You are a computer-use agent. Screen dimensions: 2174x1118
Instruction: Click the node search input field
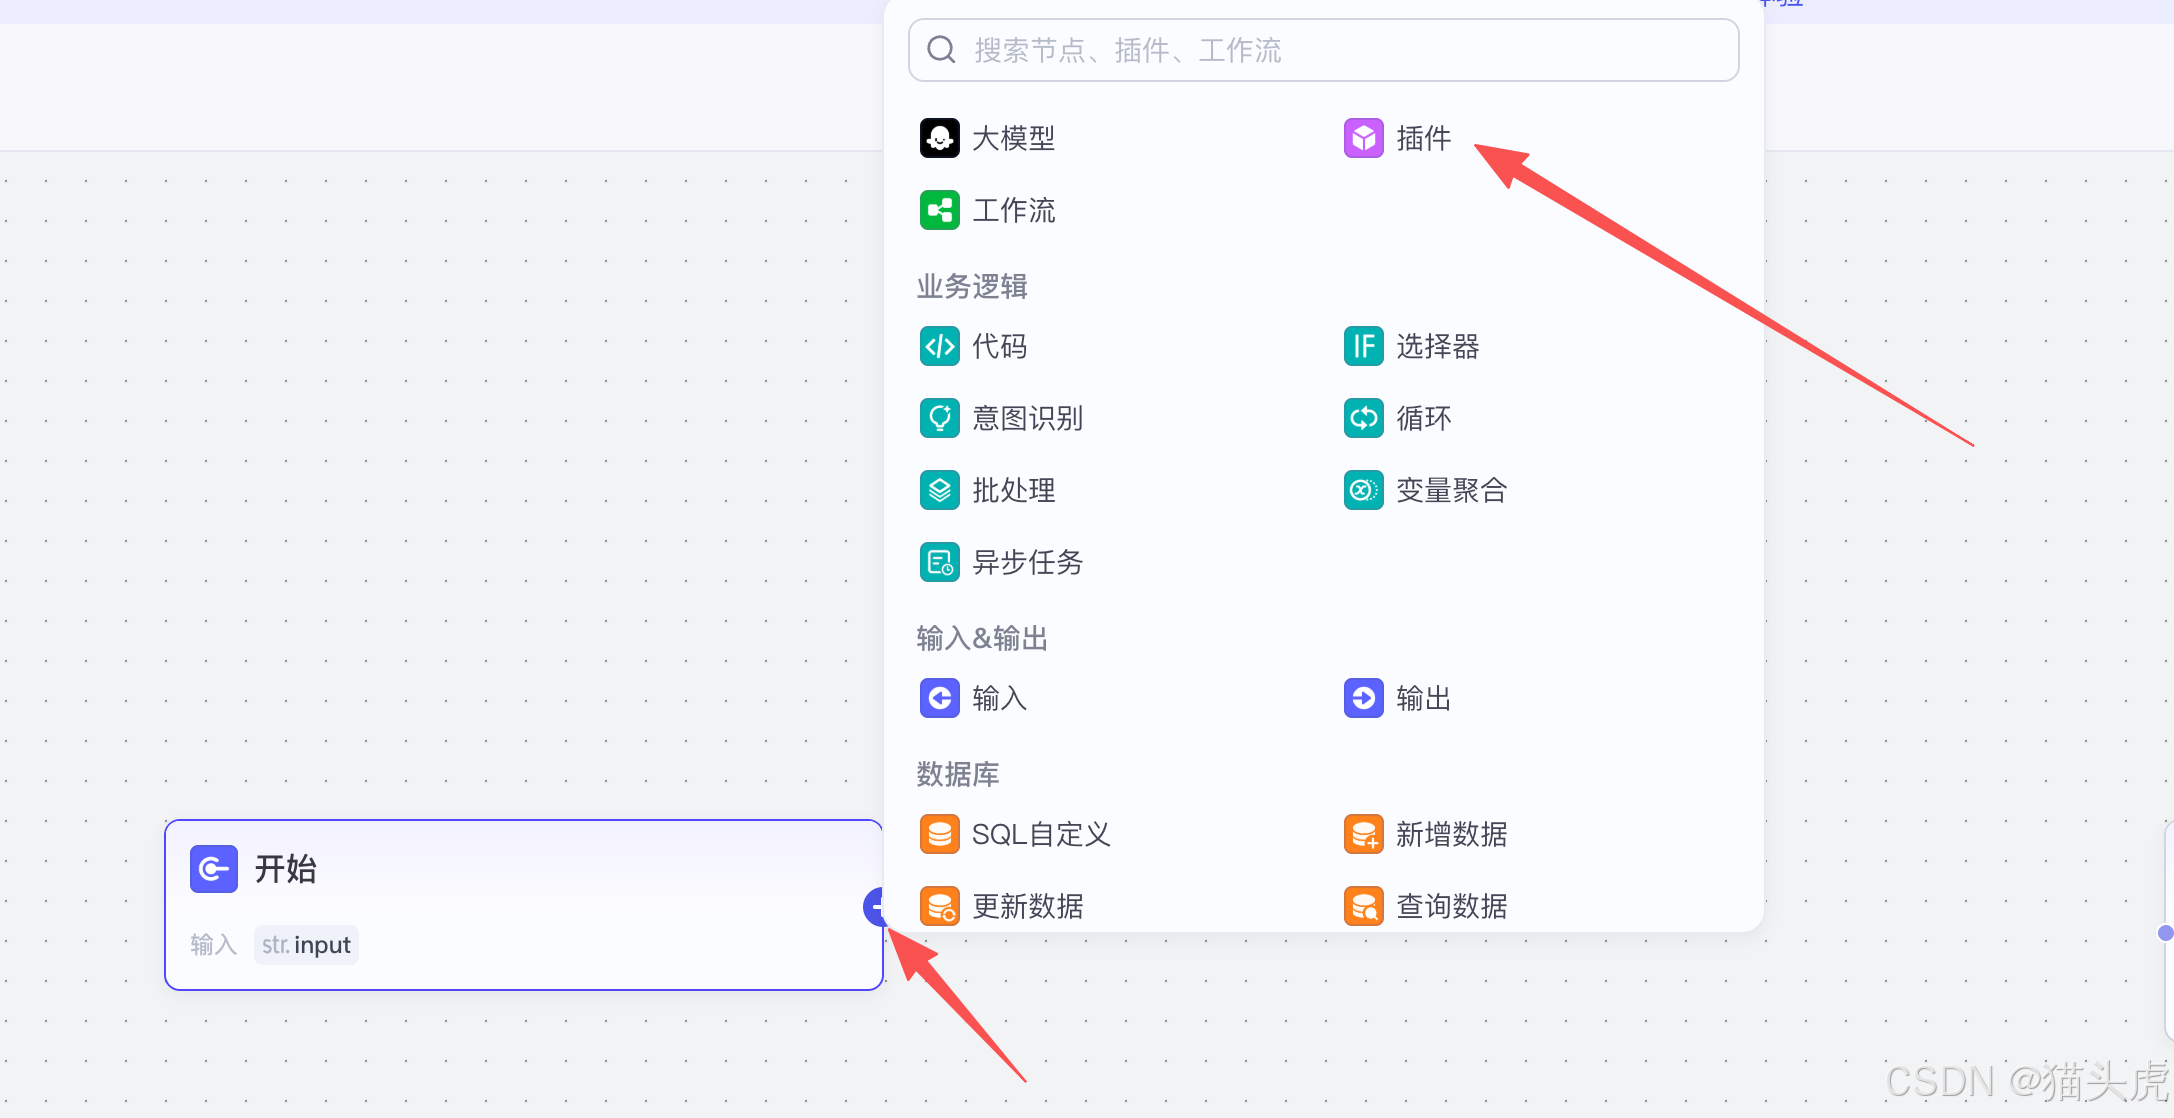(1322, 49)
